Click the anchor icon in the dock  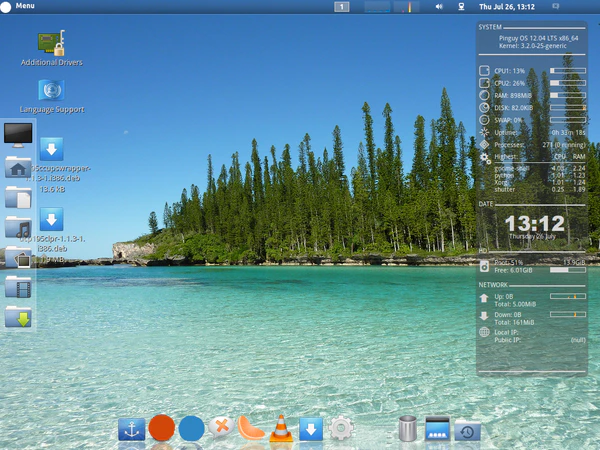(132, 429)
